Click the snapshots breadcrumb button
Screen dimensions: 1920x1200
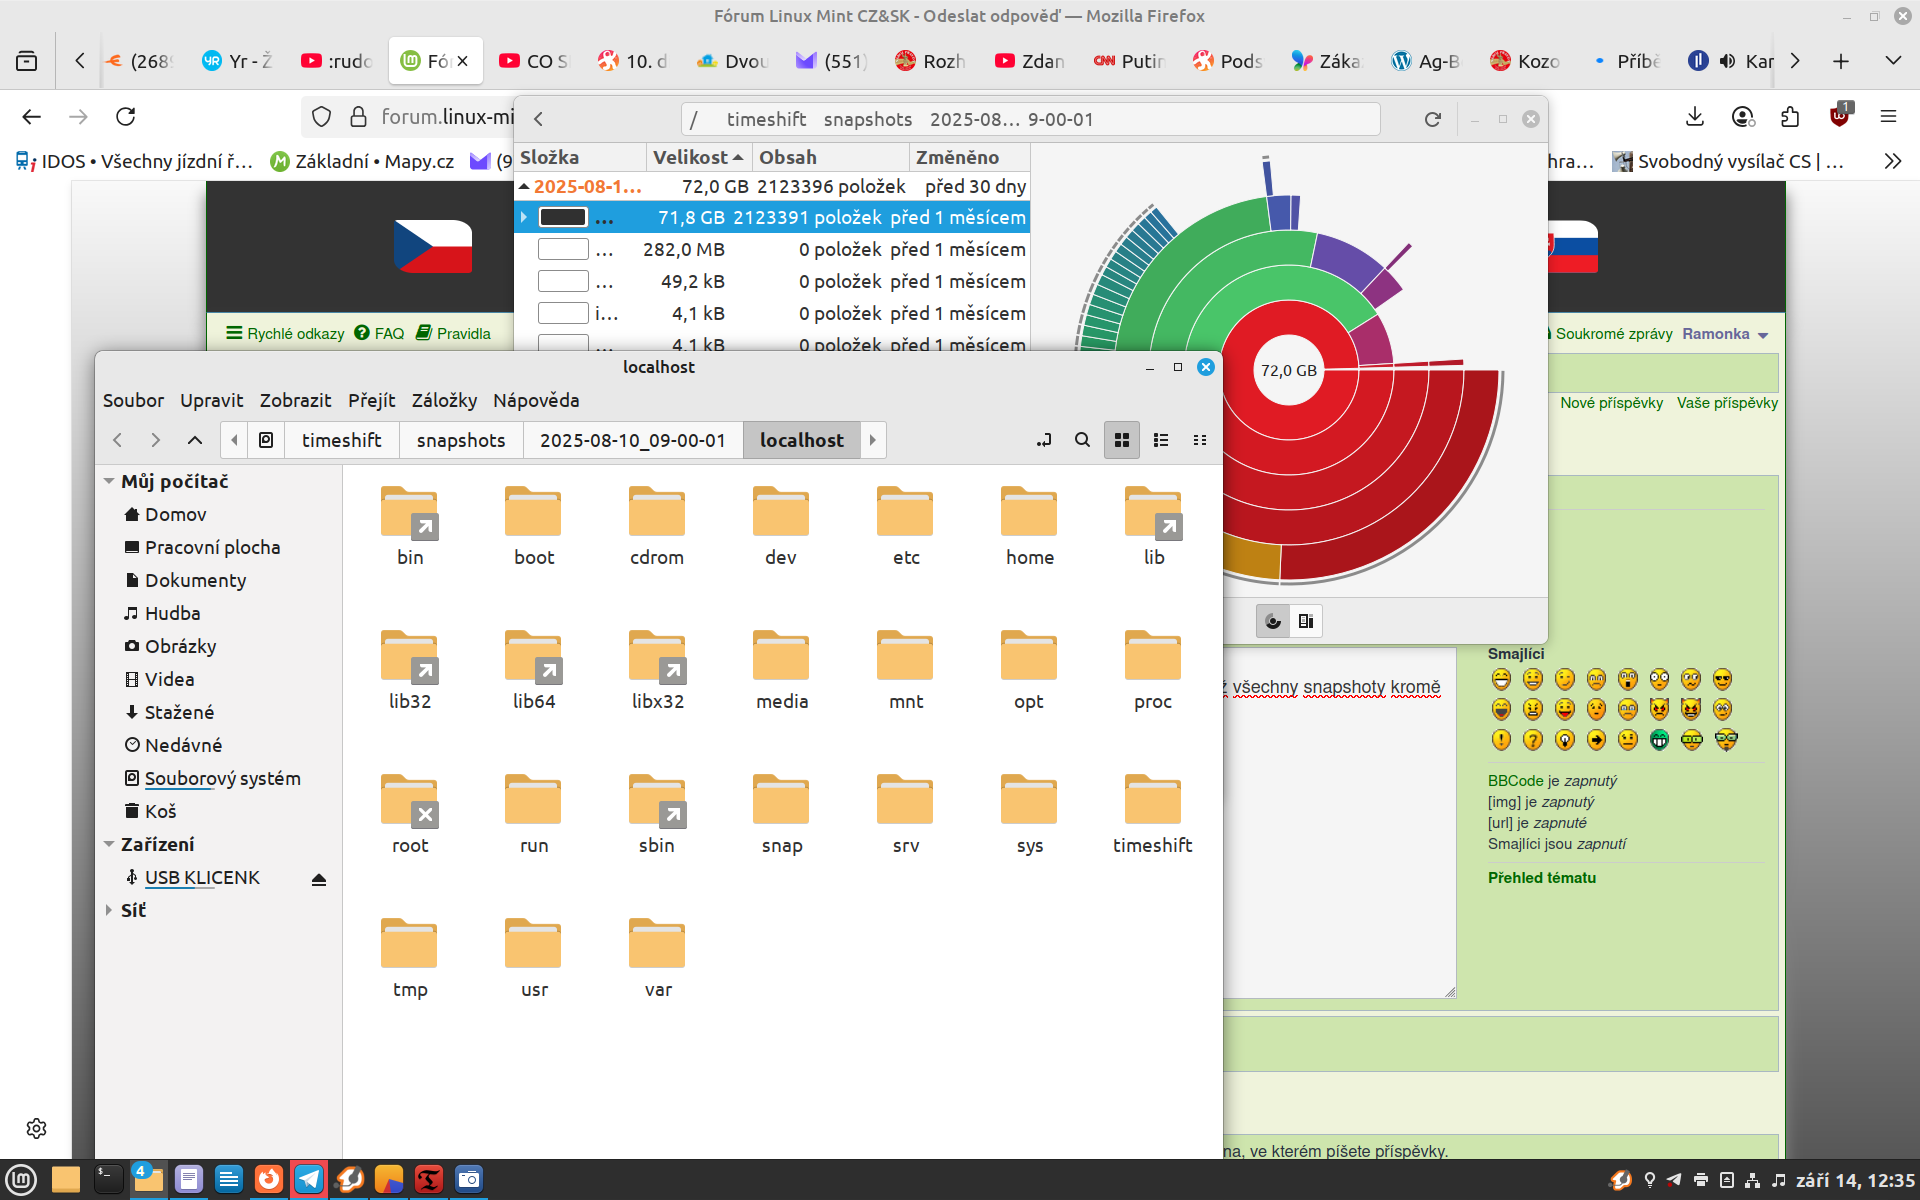tap(460, 440)
